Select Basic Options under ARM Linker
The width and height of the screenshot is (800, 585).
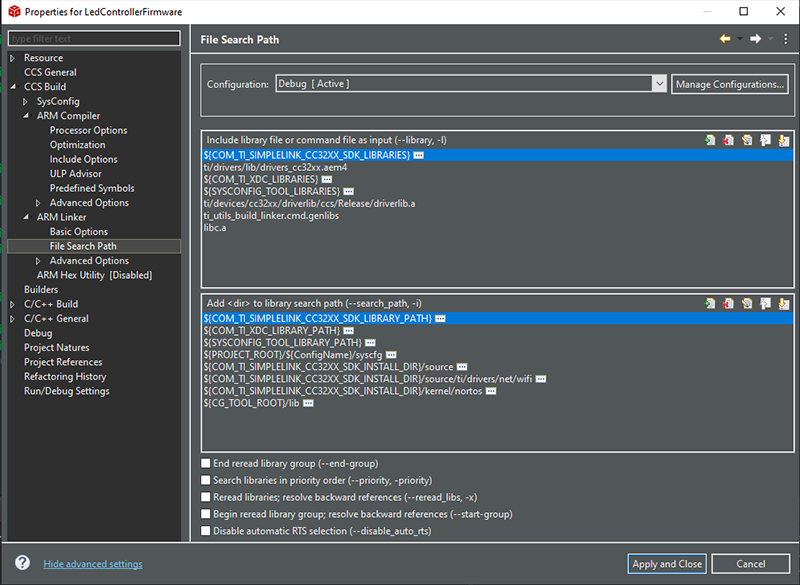[x=79, y=232]
